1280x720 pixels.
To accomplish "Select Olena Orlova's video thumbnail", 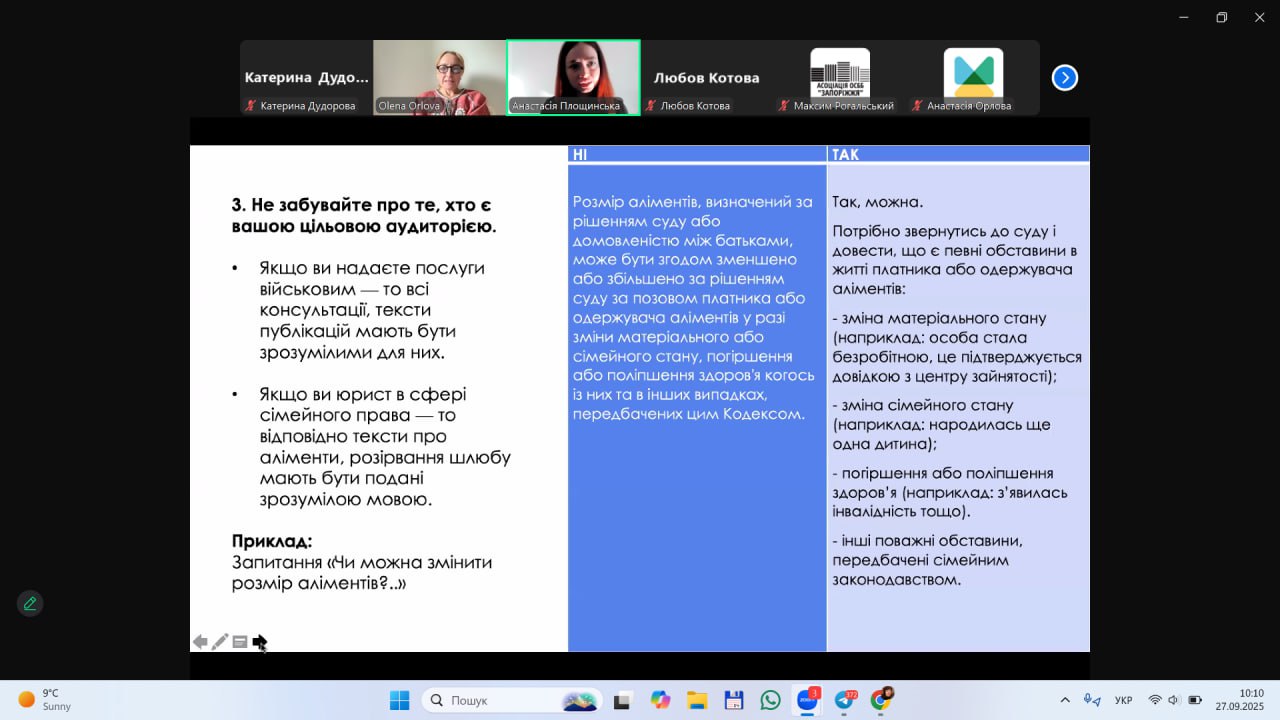I will [x=439, y=77].
